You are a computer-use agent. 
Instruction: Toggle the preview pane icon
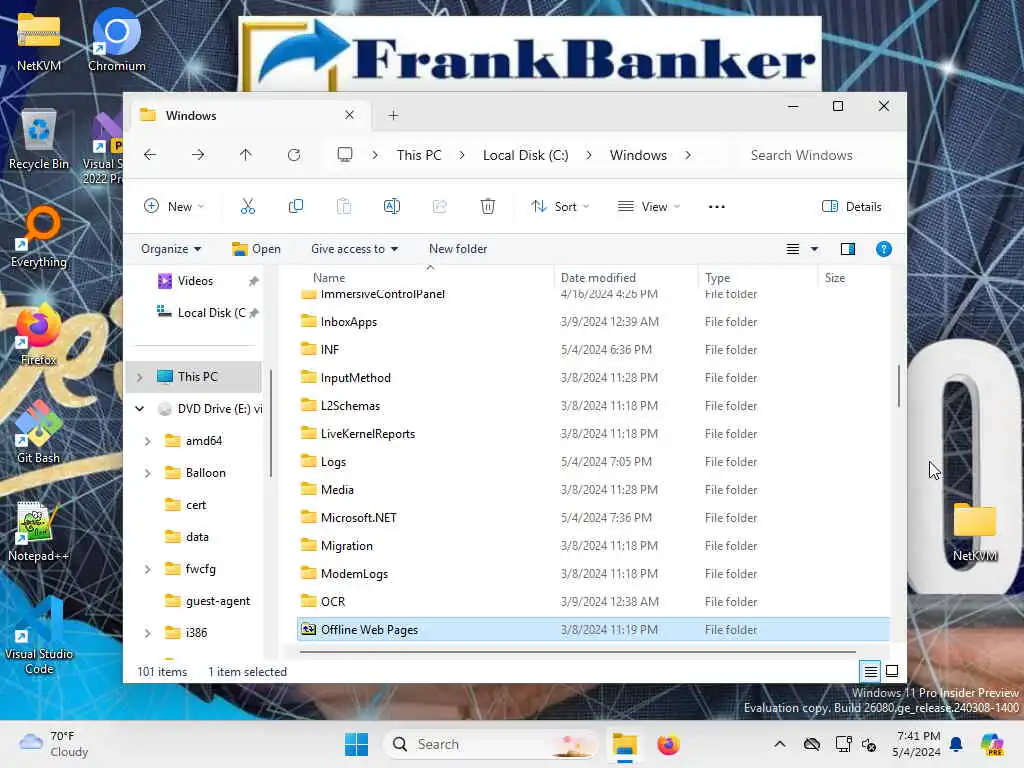pyautogui.click(x=848, y=249)
